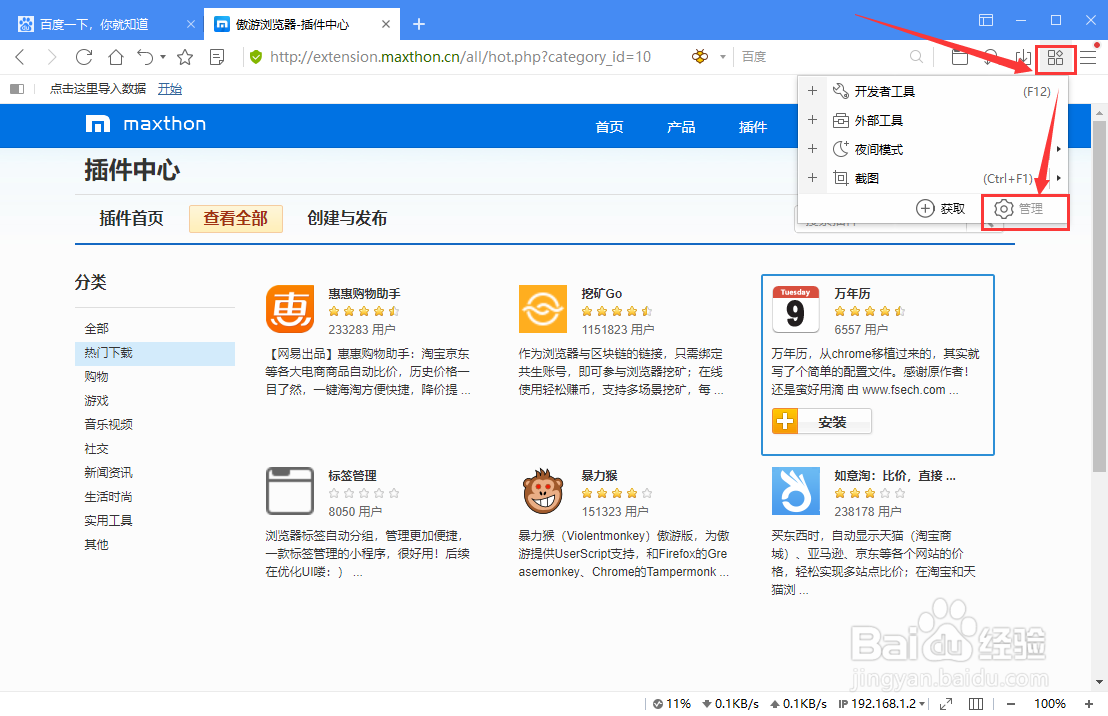
Task: Toggle split screen icon in status bar
Action: pyautogui.click(x=976, y=704)
